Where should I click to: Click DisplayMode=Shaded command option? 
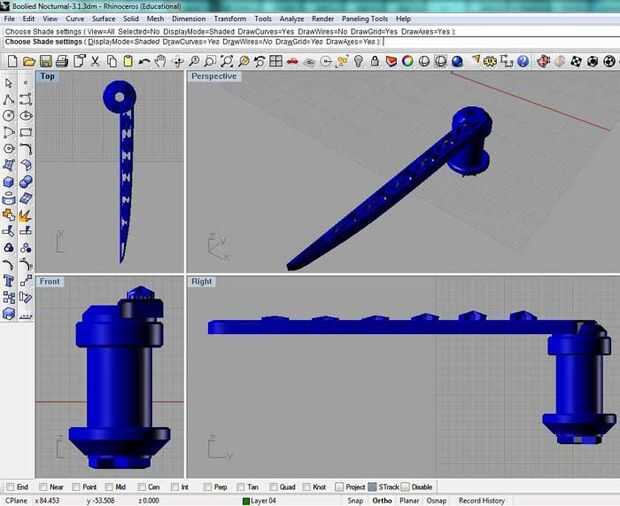click(x=124, y=42)
